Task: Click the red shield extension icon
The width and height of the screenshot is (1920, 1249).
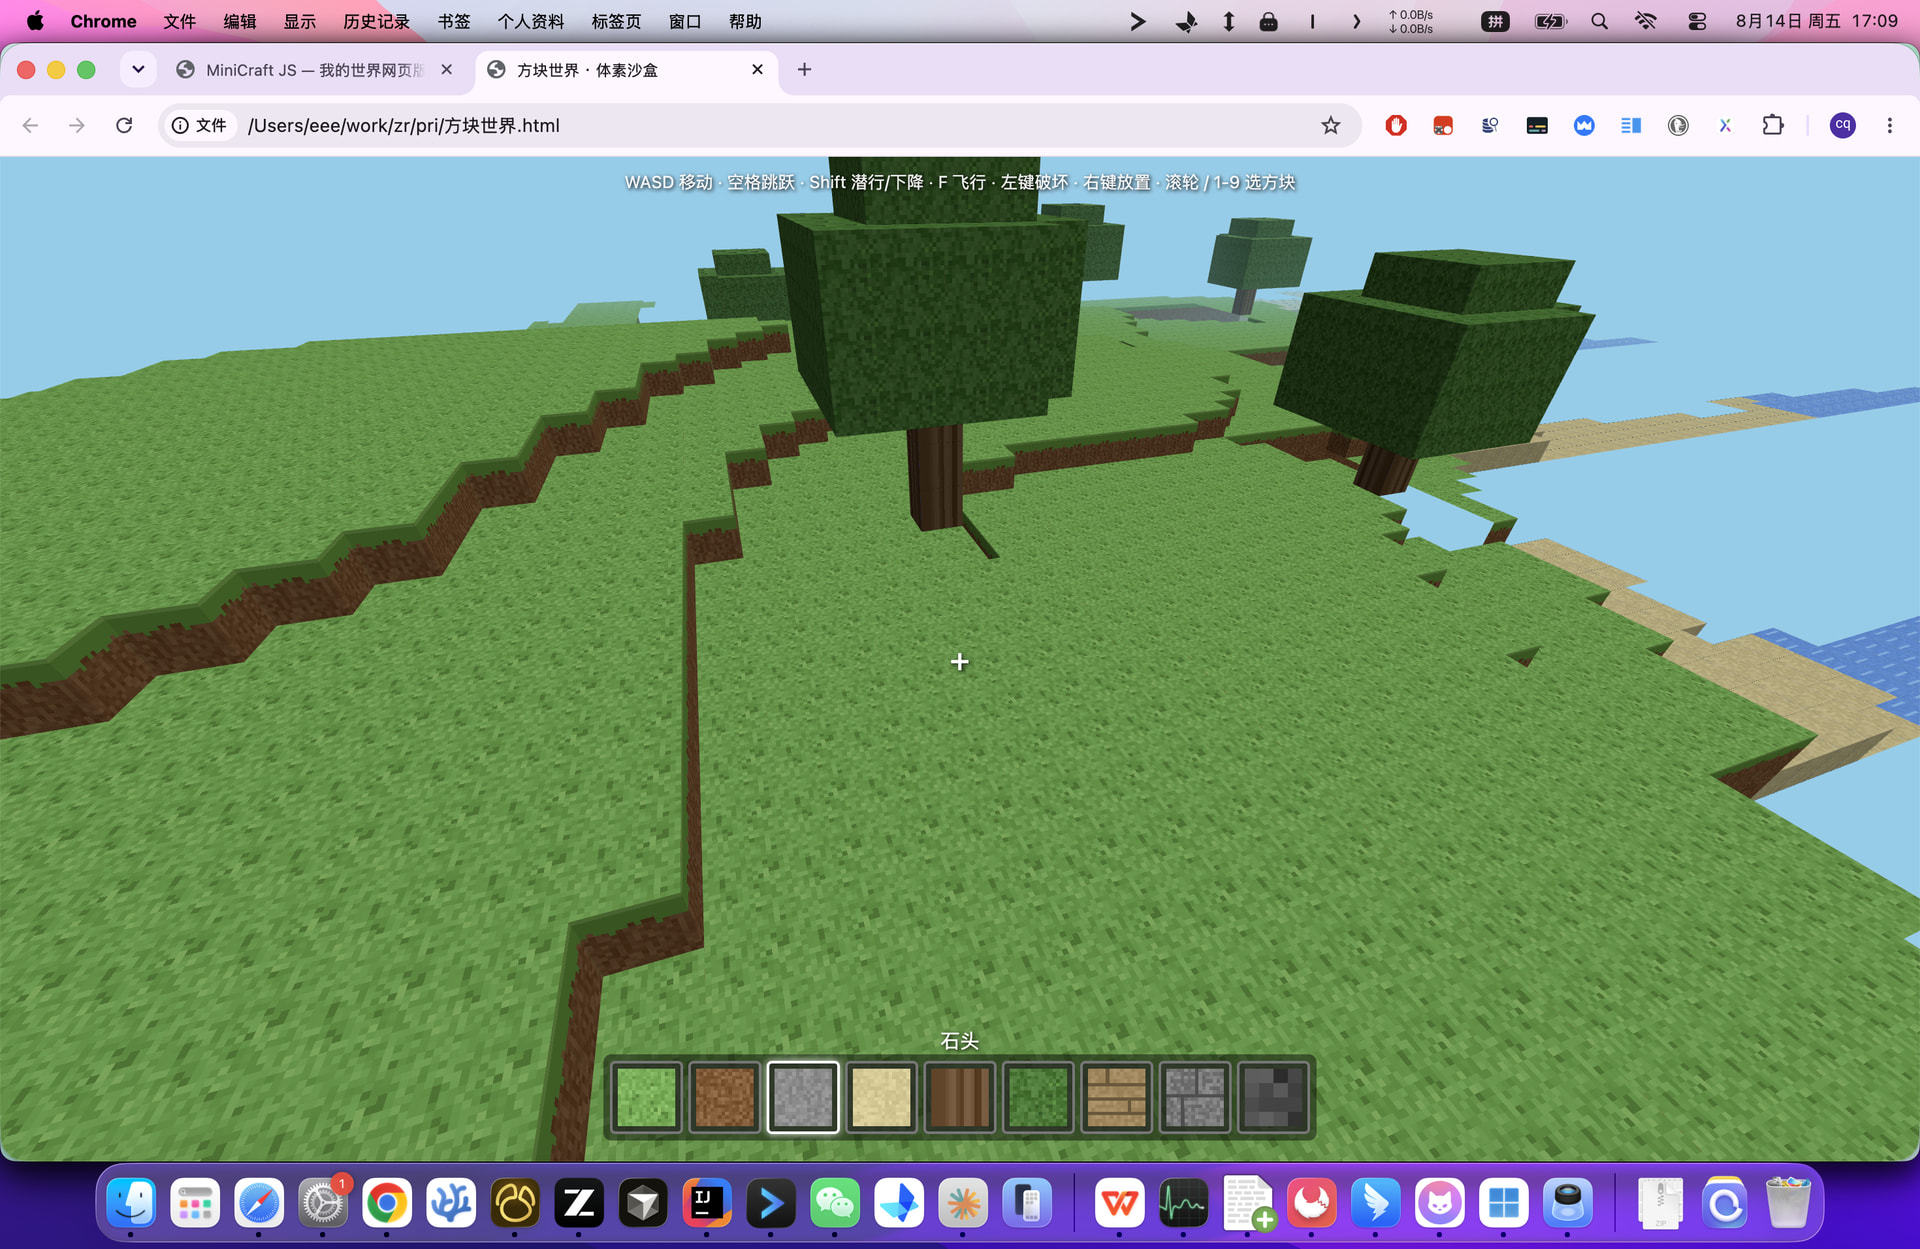Action: pos(1396,125)
